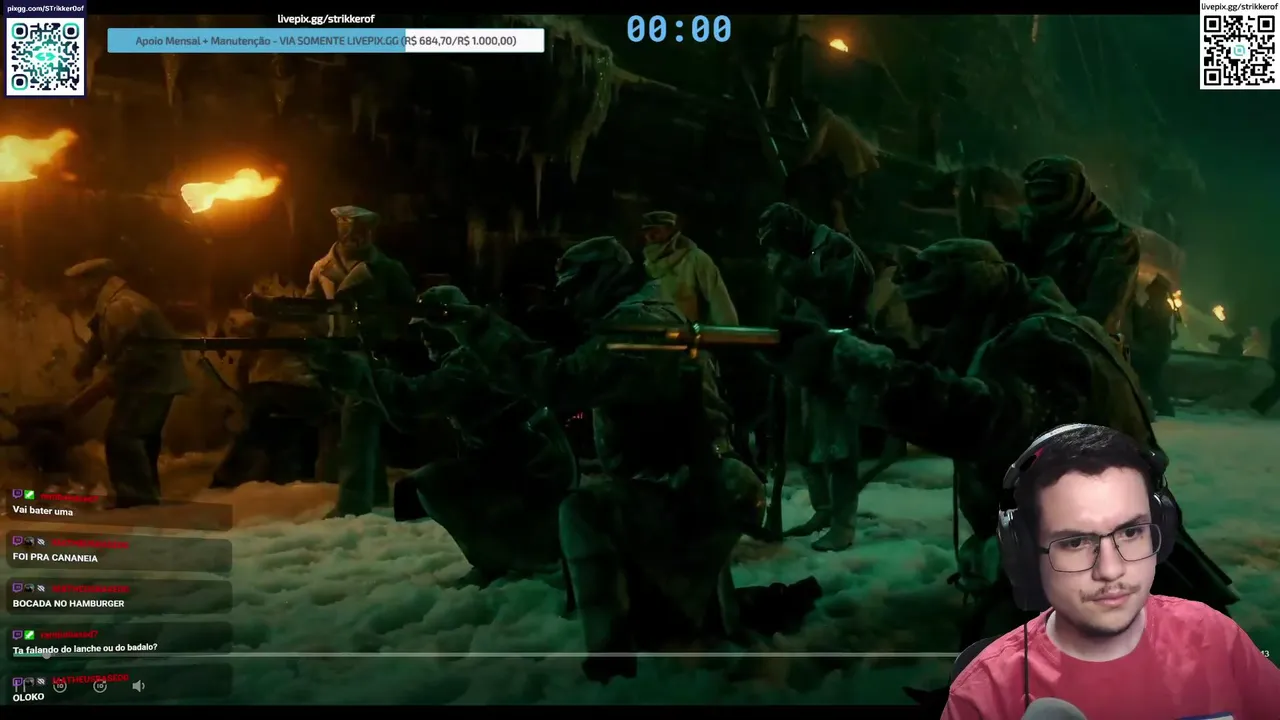Click the skip forward 10 seconds button

pos(100,686)
